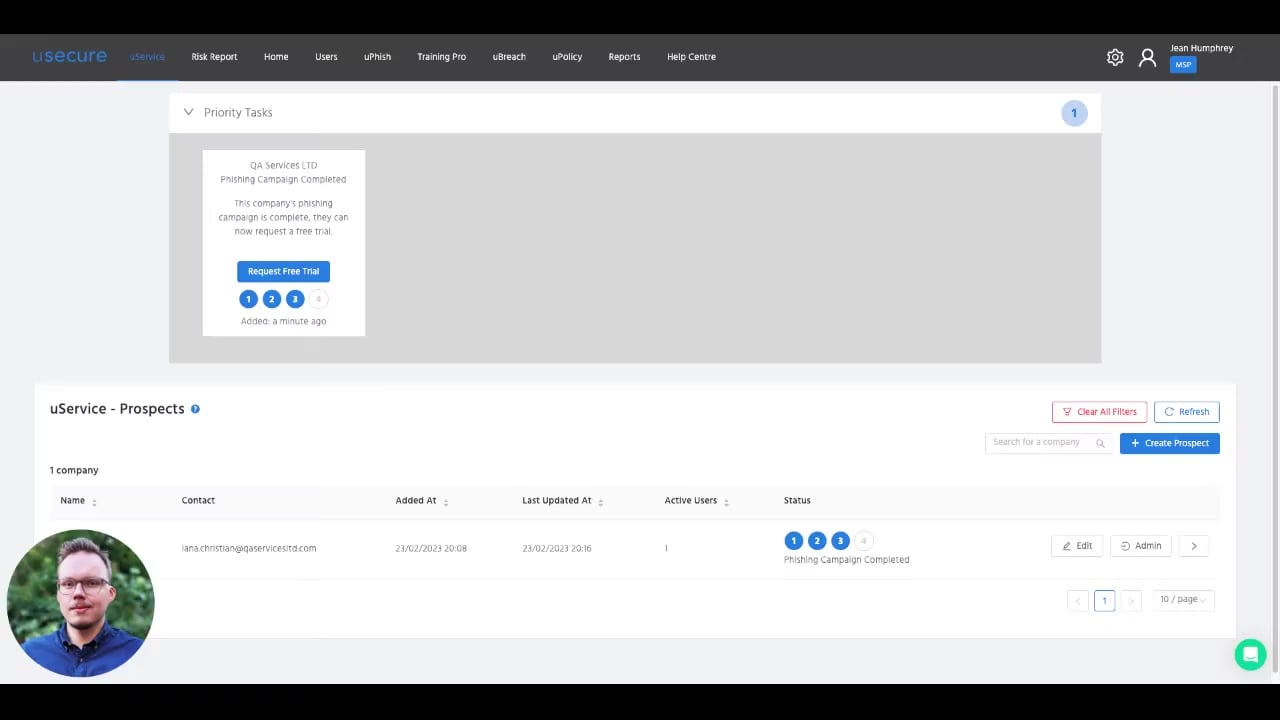Screen dimensions: 1280x720
Task: Click the 23/02/2023 20:16 updated date
Action: 556,548
